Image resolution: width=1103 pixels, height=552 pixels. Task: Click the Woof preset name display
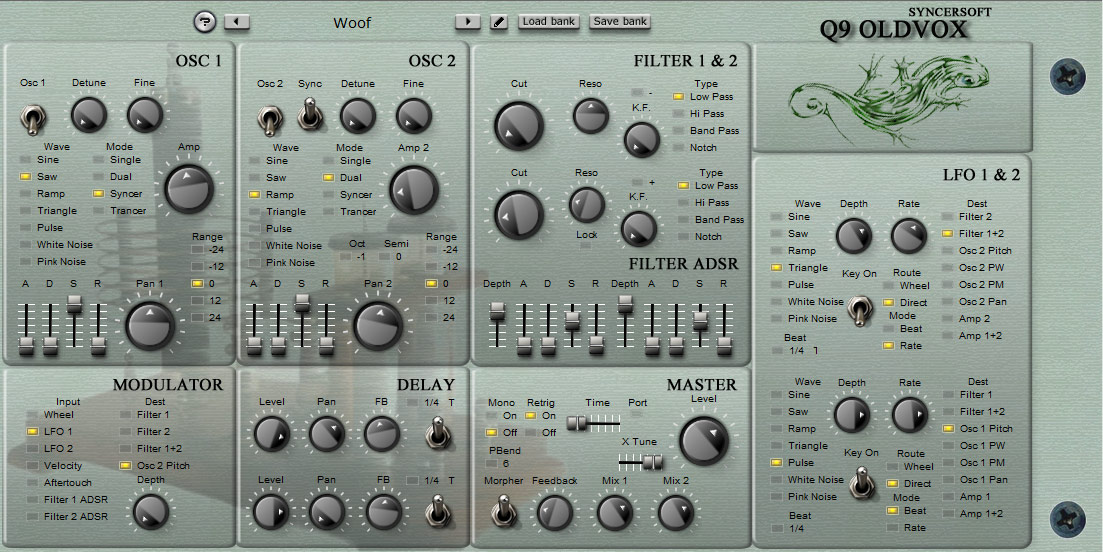pyautogui.click(x=352, y=23)
